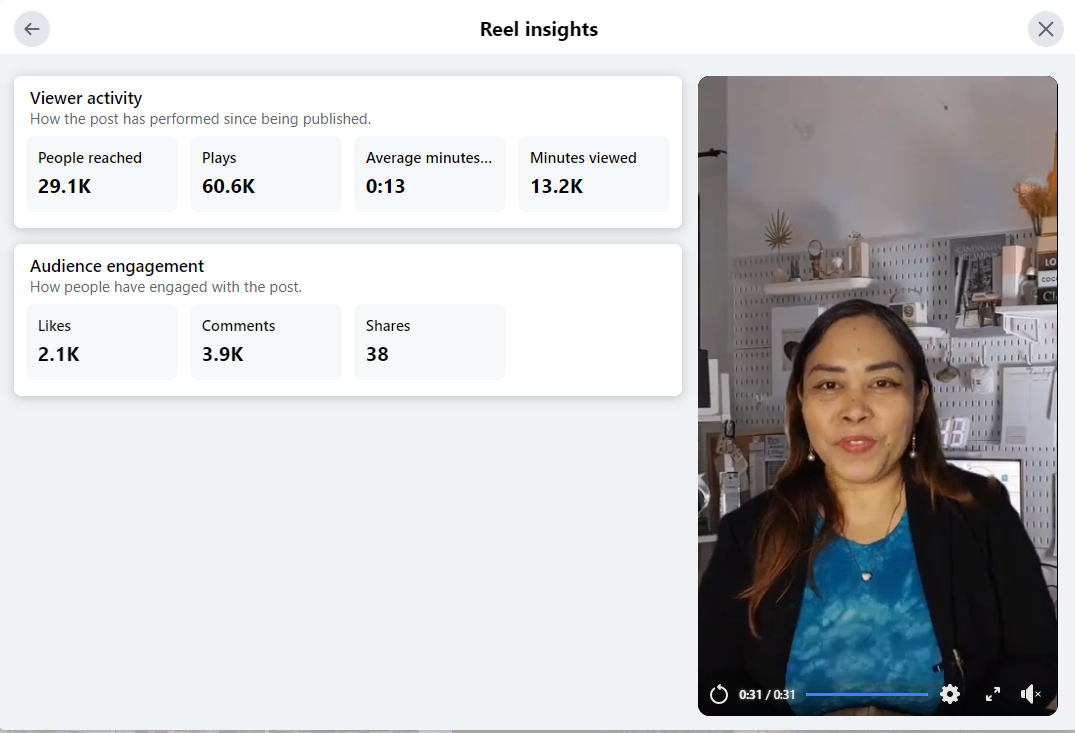Click the Viewer activity heading
This screenshot has height=733, width=1075.
pos(86,98)
